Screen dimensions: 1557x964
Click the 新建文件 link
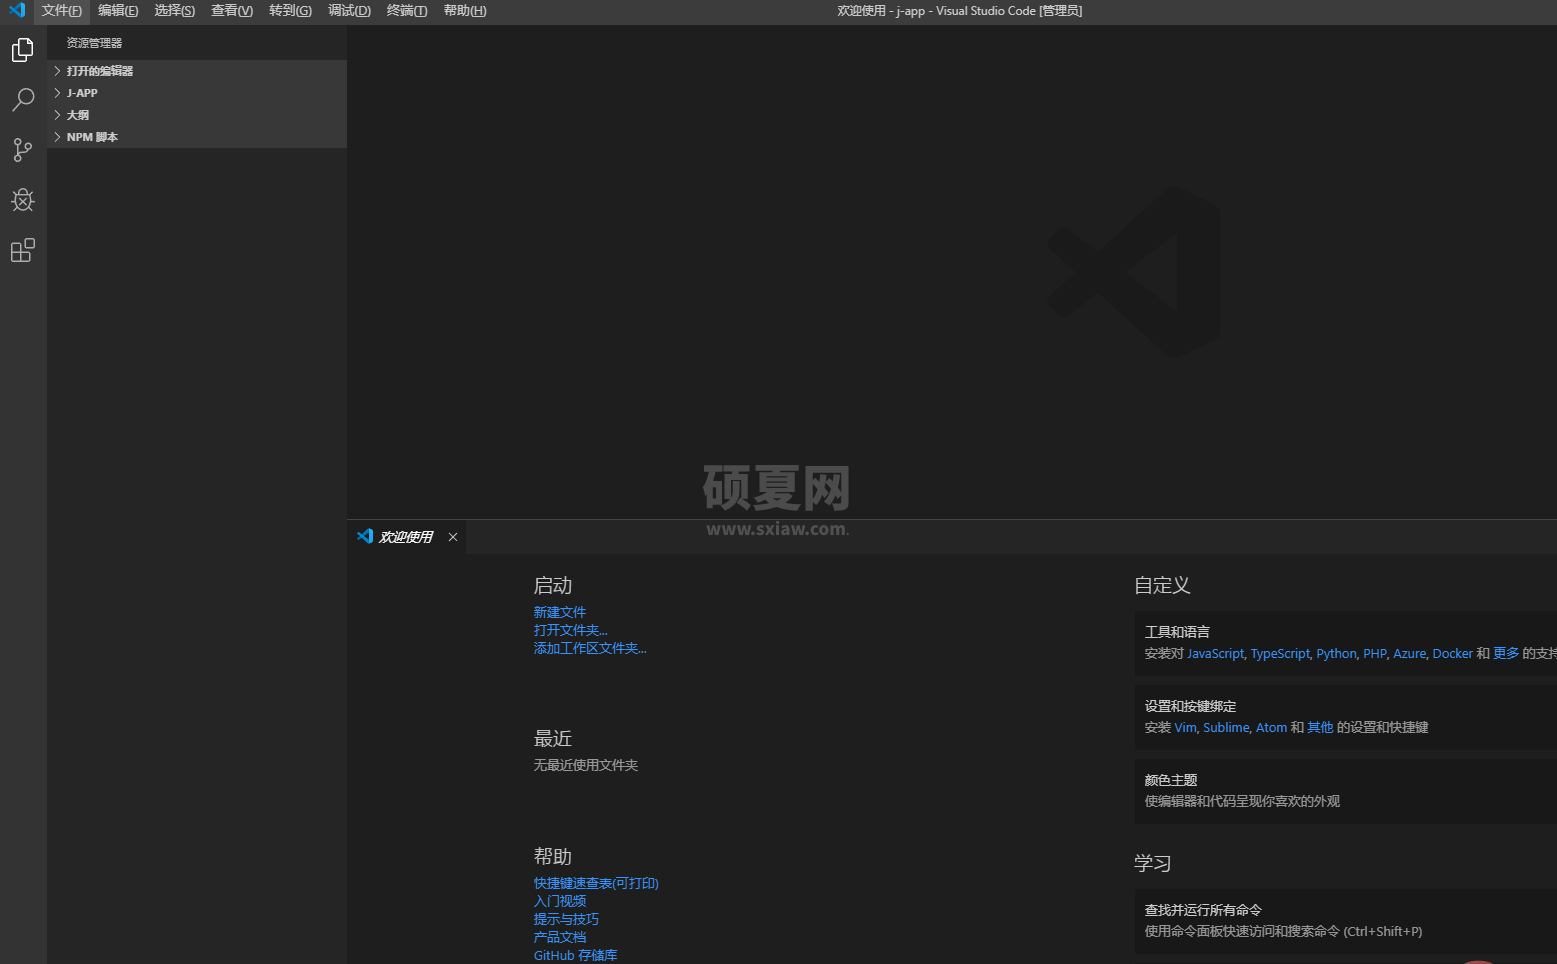pyautogui.click(x=560, y=612)
